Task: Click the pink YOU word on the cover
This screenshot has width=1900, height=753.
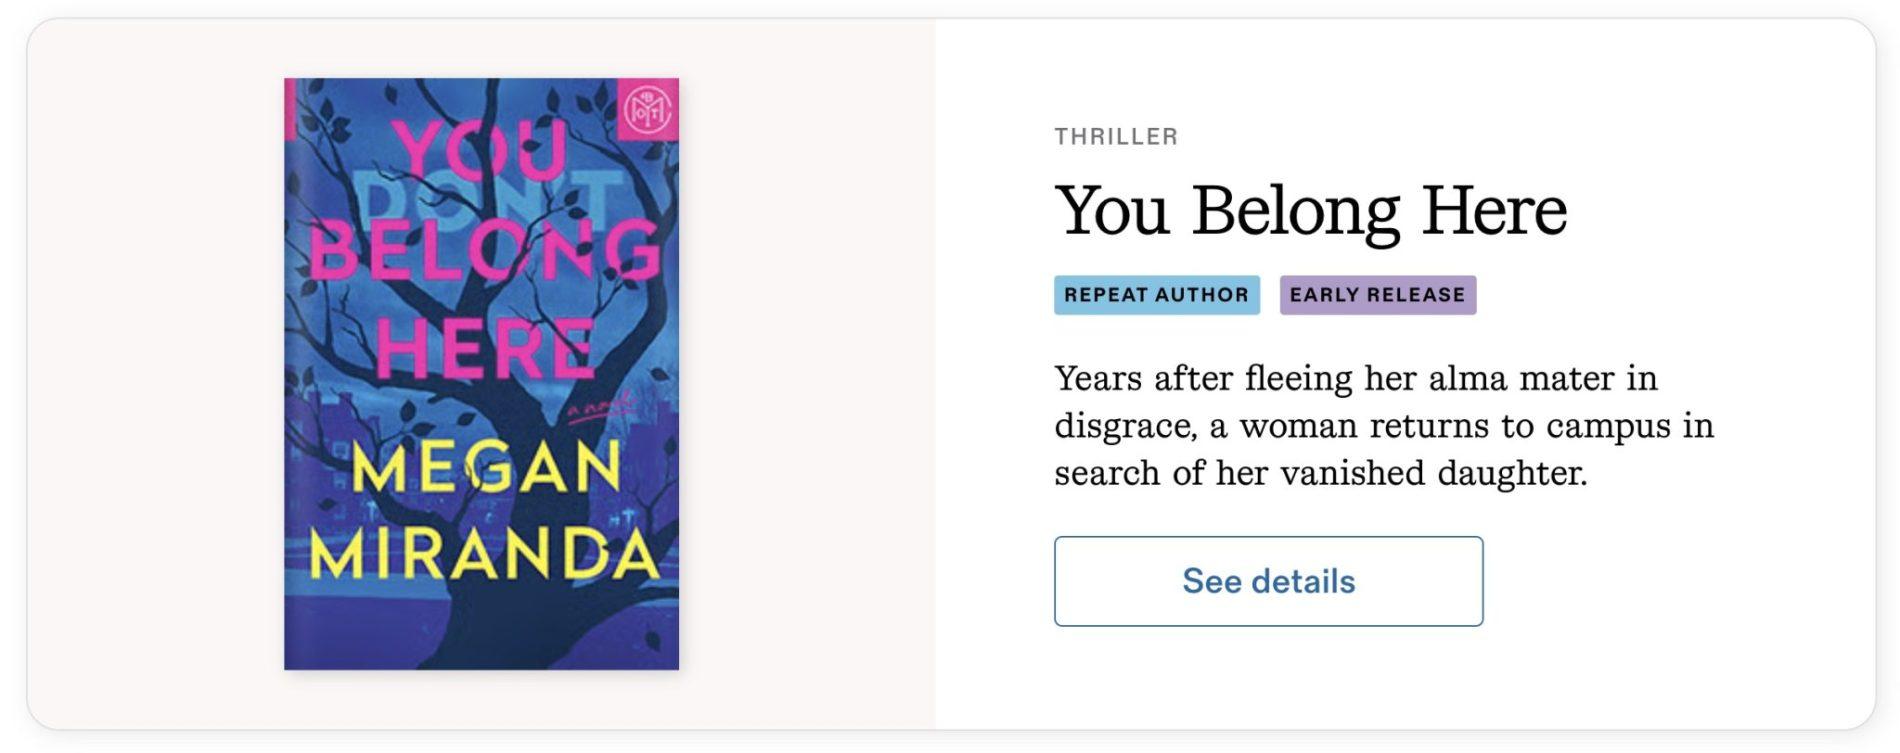Action: 482,150
